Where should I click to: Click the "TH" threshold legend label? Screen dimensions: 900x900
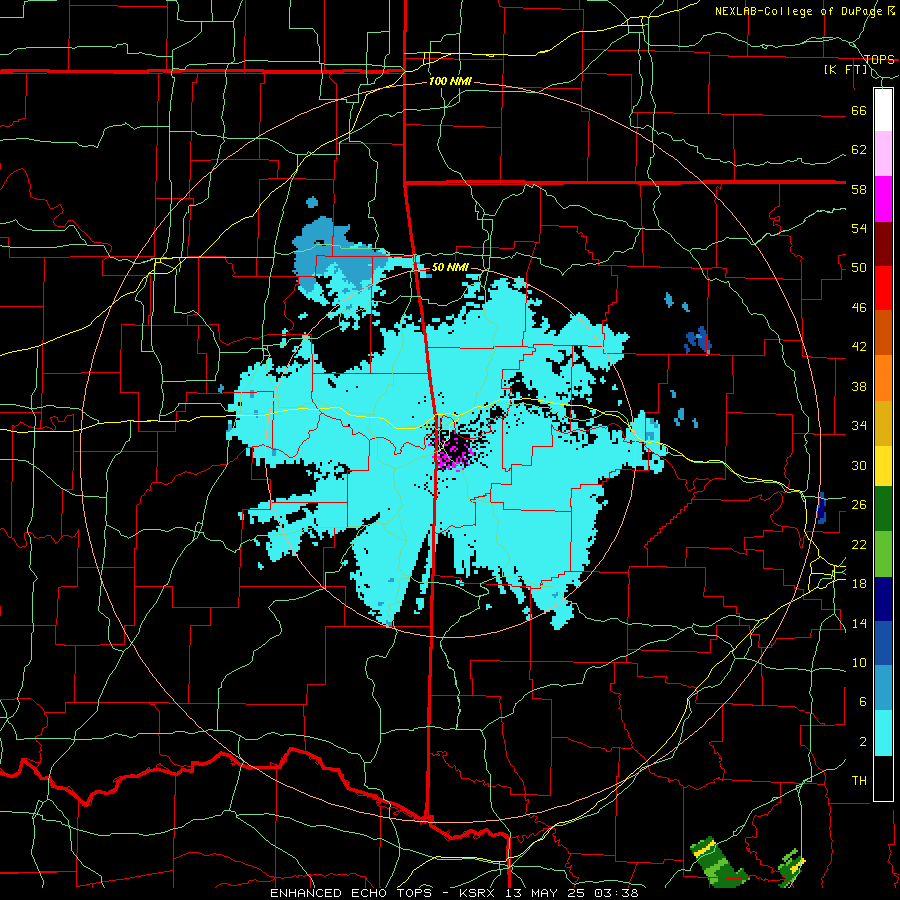[x=859, y=781]
